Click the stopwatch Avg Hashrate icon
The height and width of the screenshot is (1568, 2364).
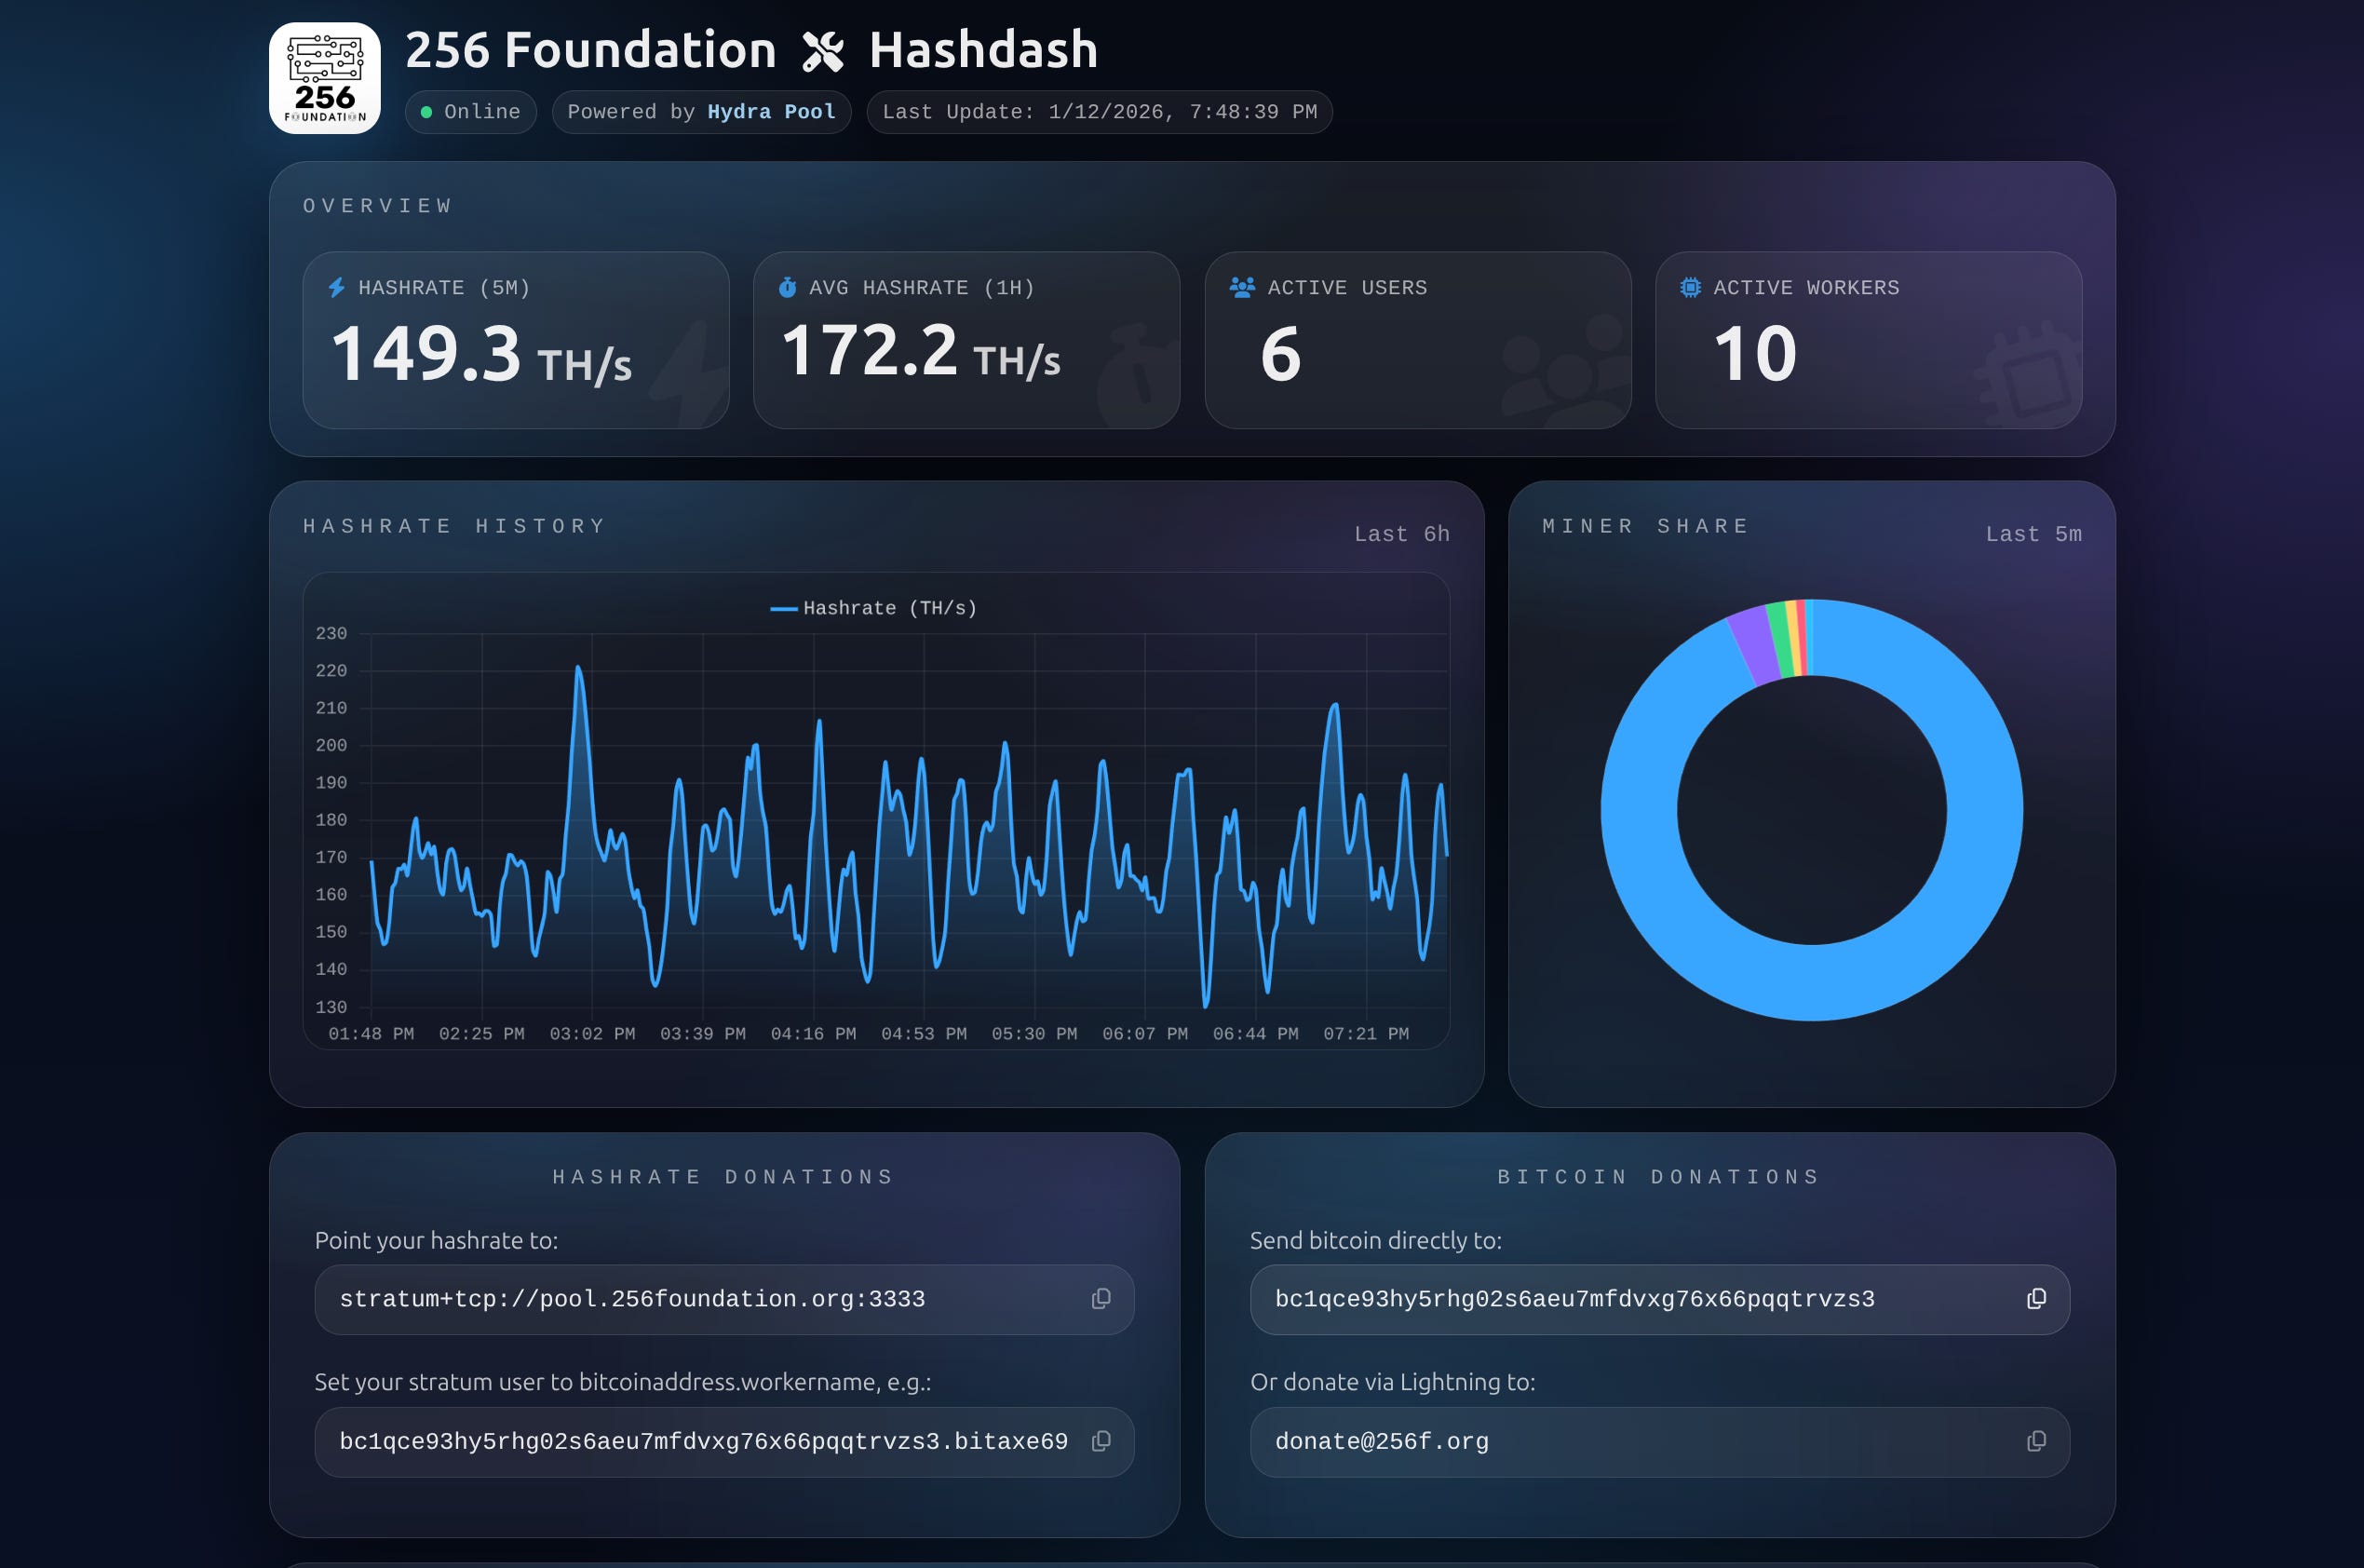[787, 288]
